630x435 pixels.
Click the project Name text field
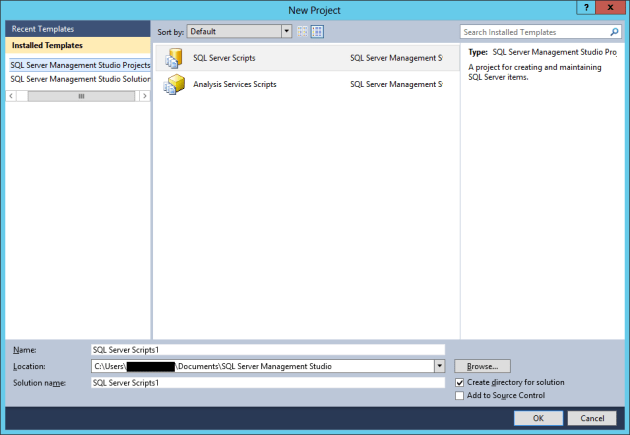point(266,350)
